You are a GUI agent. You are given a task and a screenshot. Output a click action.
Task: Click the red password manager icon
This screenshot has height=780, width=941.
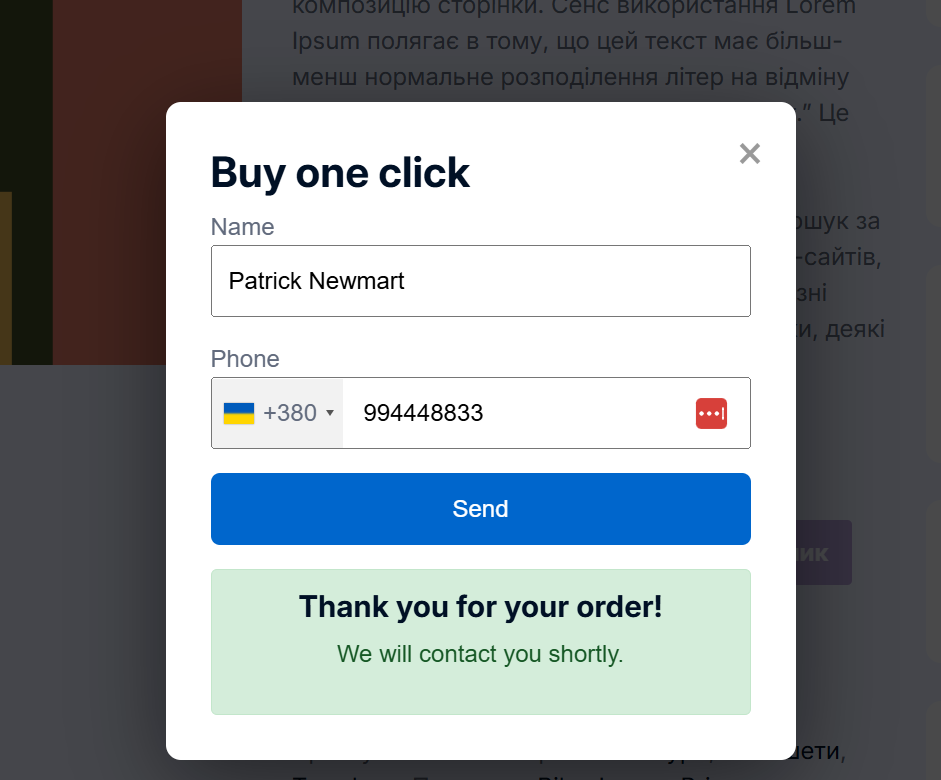click(711, 413)
